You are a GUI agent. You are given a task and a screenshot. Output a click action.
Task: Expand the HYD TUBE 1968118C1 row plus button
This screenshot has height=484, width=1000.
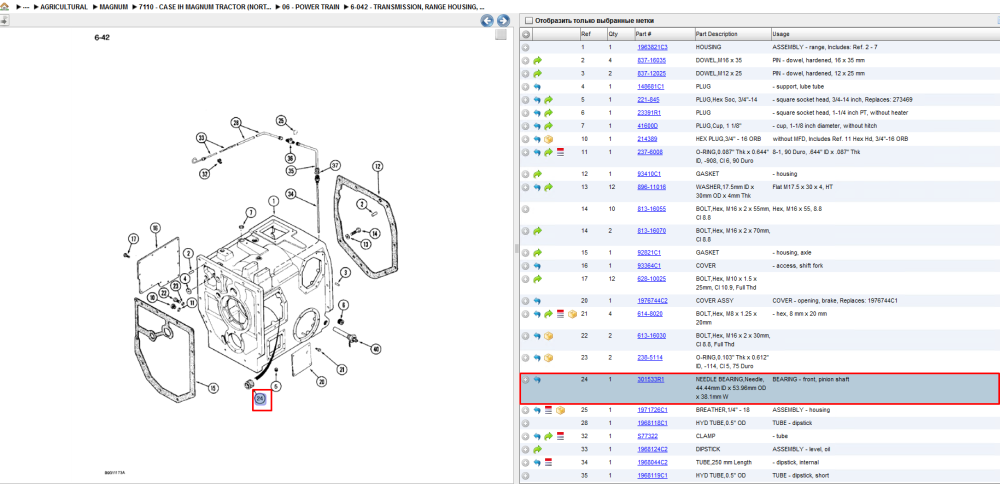[526, 423]
